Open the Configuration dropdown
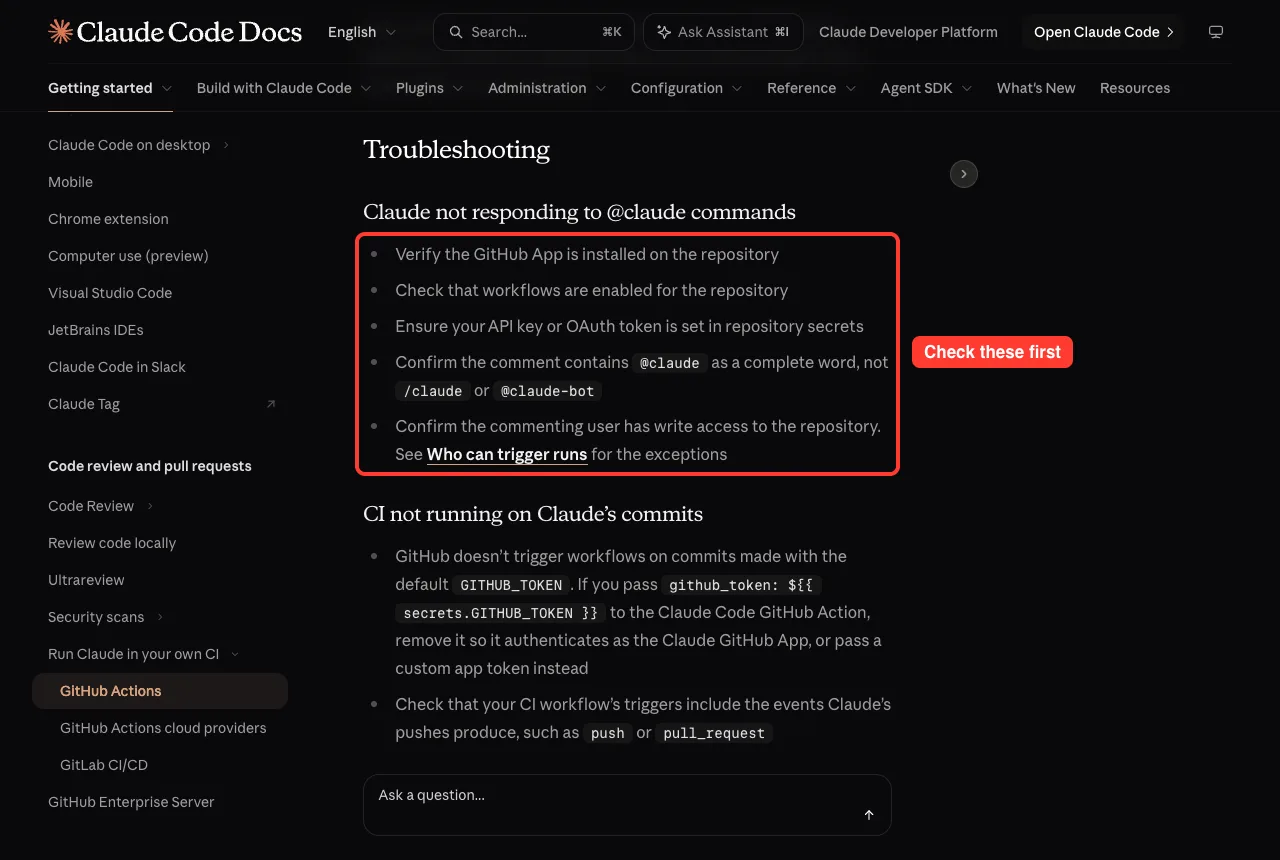Image resolution: width=1280 pixels, height=860 pixels. point(687,88)
